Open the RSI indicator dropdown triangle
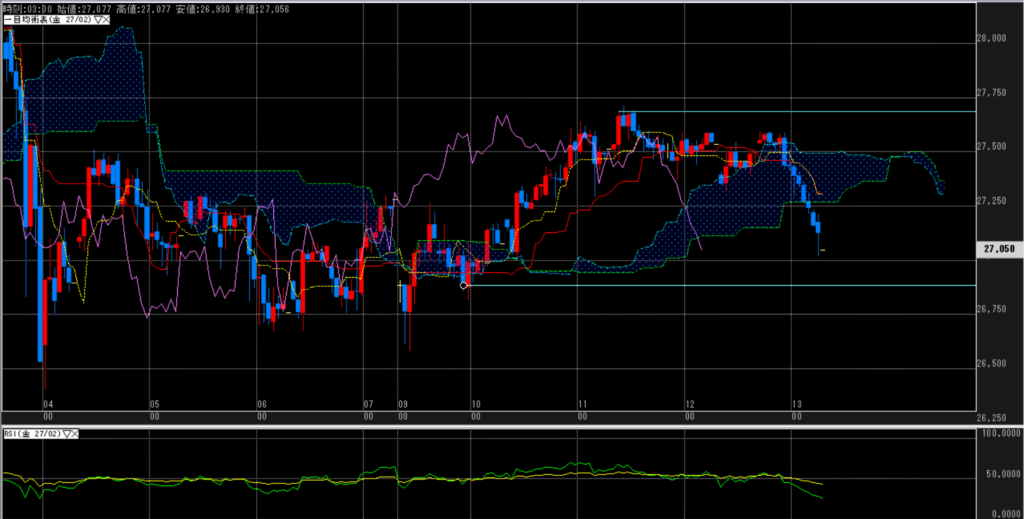This screenshot has width=1024, height=519. pos(67,434)
